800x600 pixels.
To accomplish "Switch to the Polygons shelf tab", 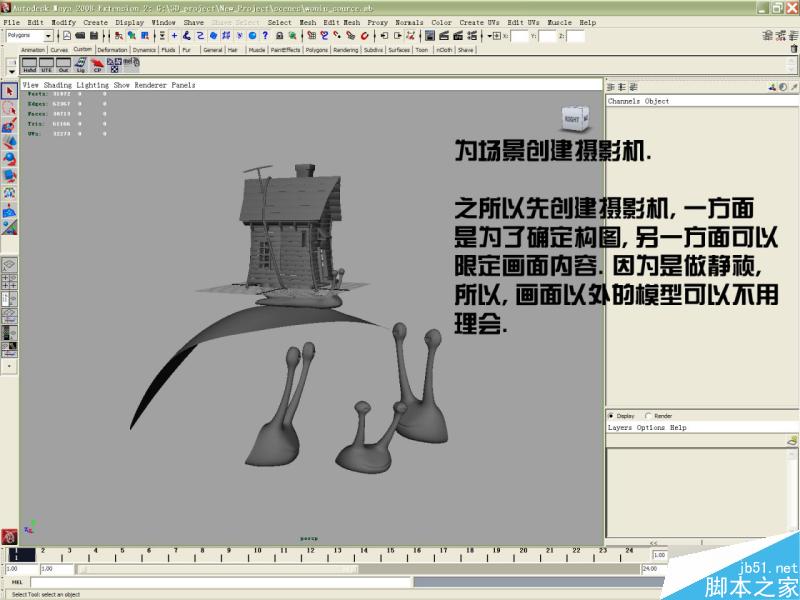I will (x=317, y=50).
